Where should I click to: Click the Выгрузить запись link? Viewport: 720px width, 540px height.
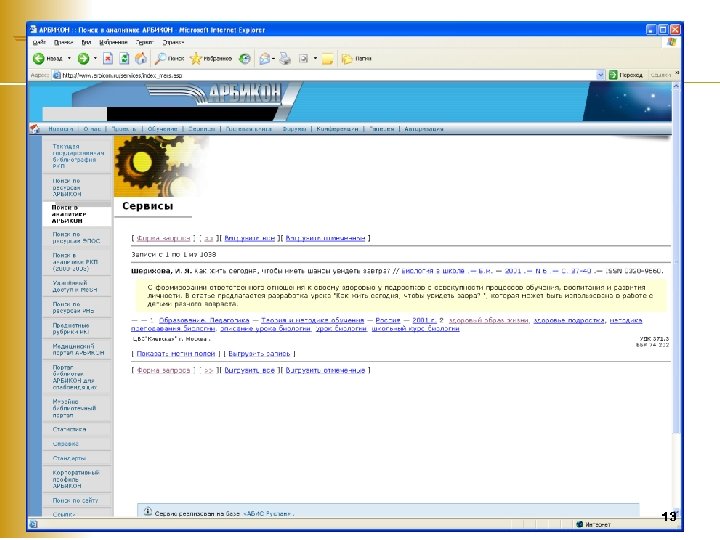coord(259,354)
